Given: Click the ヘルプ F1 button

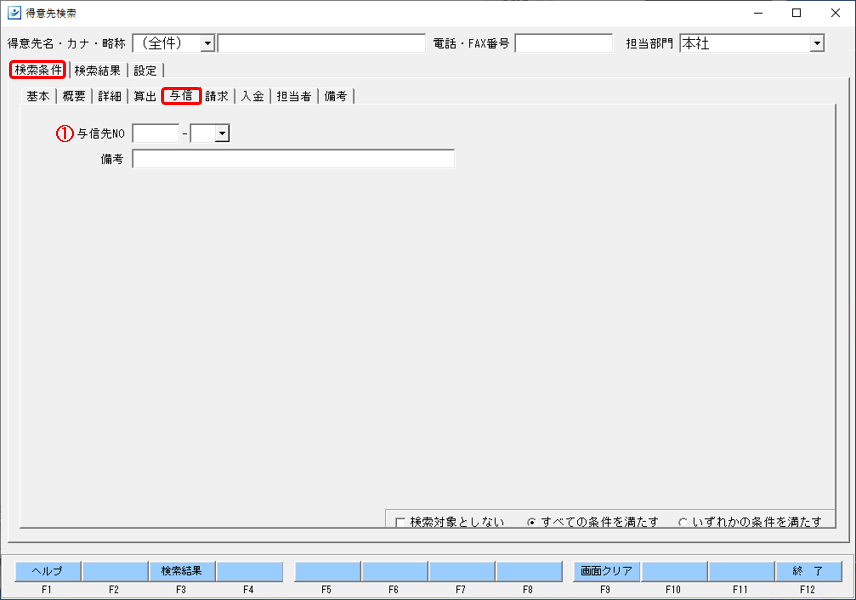Looking at the screenshot, I should coord(47,571).
